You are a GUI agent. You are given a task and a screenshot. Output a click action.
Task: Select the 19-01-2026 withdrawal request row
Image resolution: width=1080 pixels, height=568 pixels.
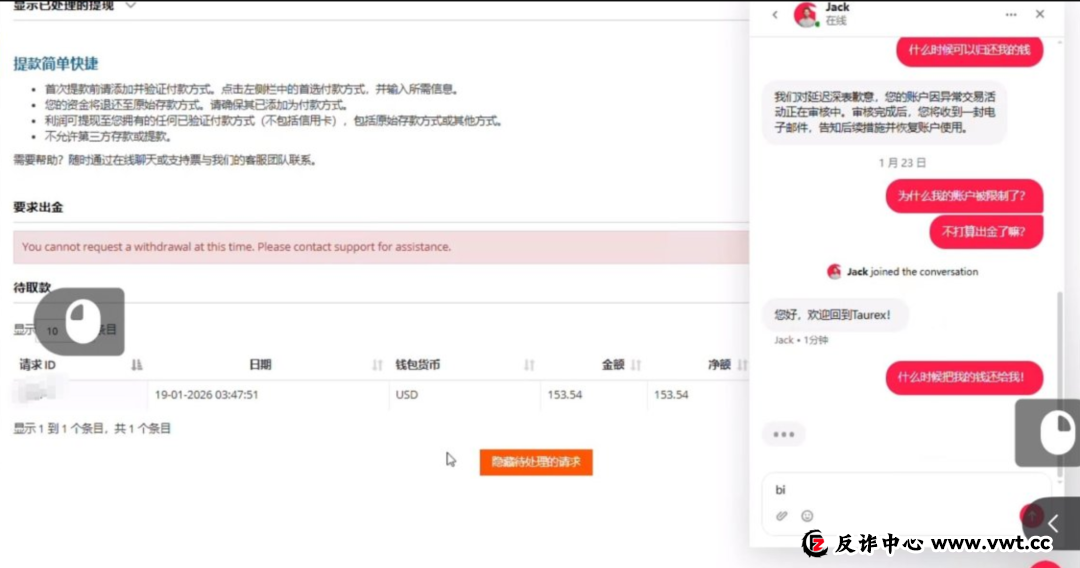(x=300, y=395)
